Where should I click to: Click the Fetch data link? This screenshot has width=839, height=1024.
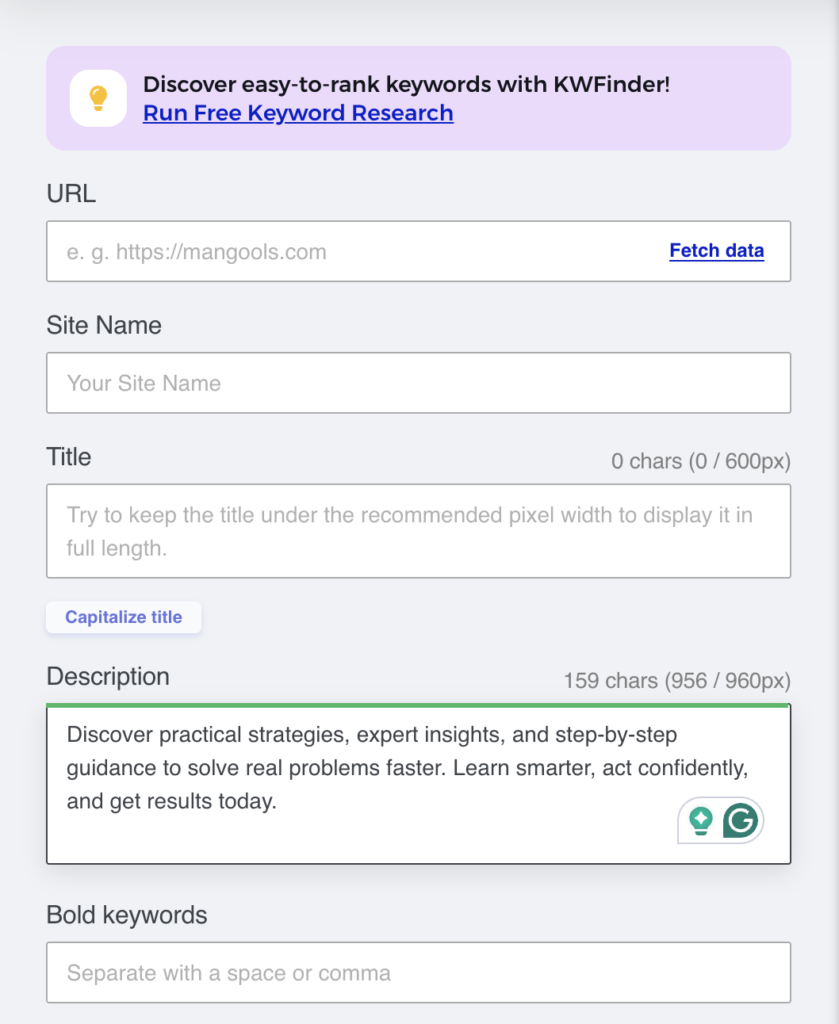(716, 251)
